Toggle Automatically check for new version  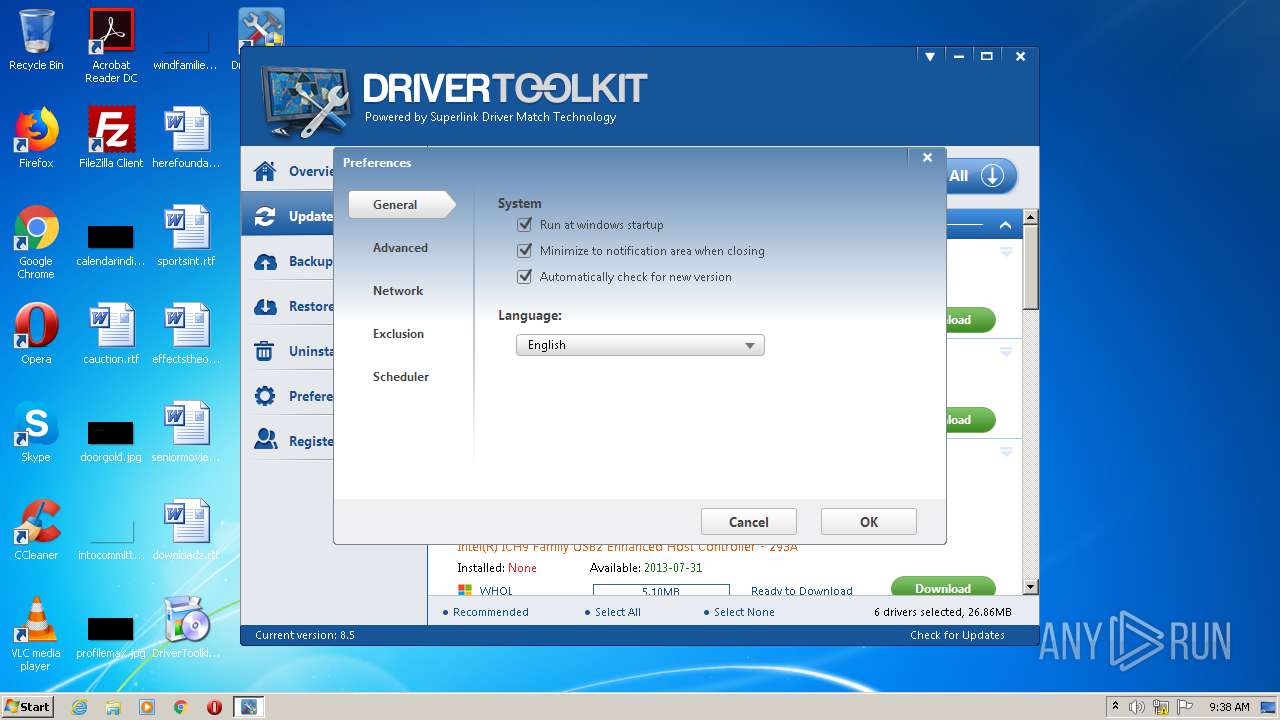(x=524, y=277)
